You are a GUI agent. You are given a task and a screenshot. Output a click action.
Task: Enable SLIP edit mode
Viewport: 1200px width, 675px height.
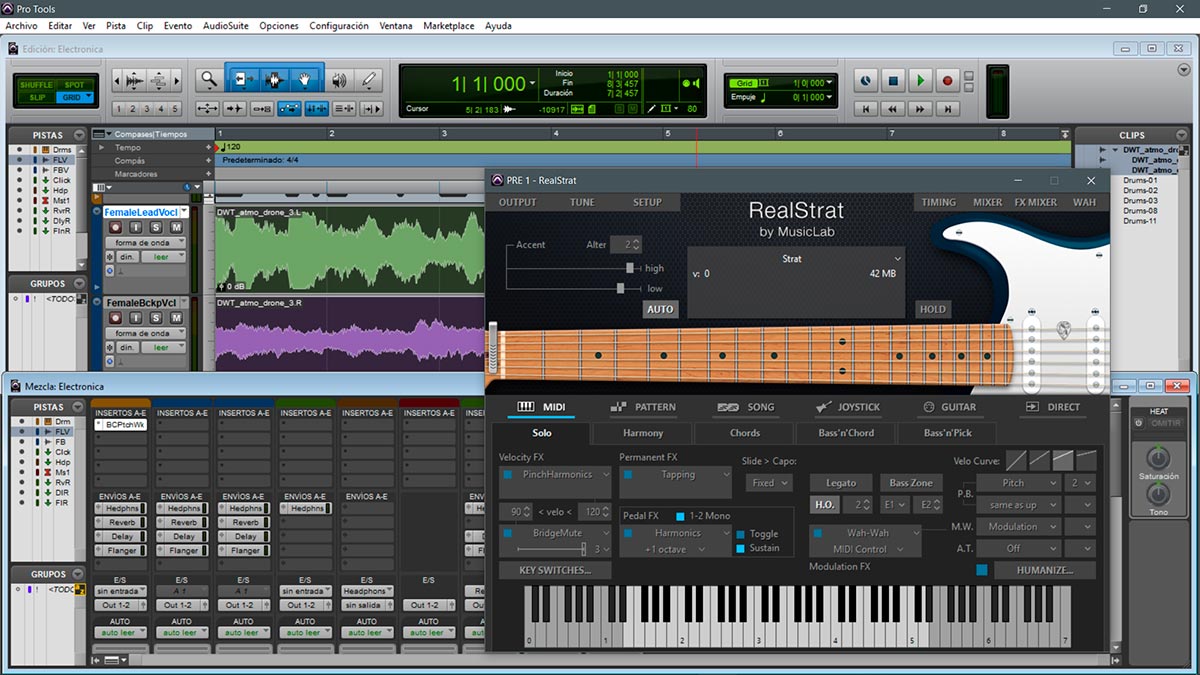coord(37,97)
